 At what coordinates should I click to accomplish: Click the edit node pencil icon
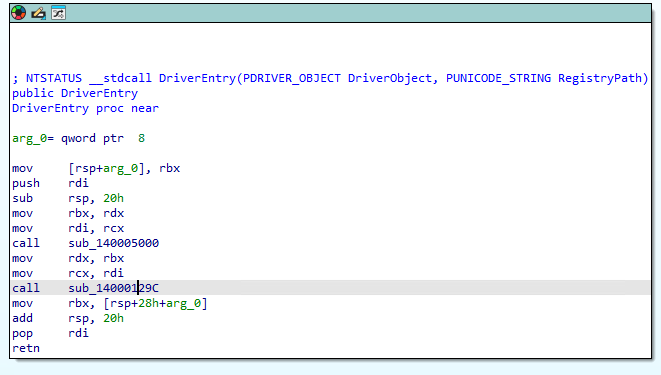38,13
